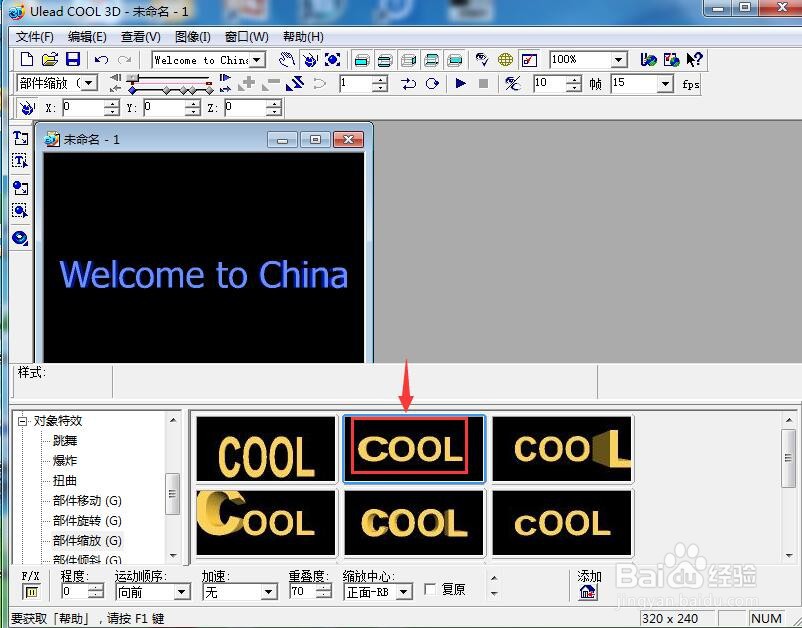Open the 文件(F) menu
The height and width of the screenshot is (628, 802).
(34, 37)
